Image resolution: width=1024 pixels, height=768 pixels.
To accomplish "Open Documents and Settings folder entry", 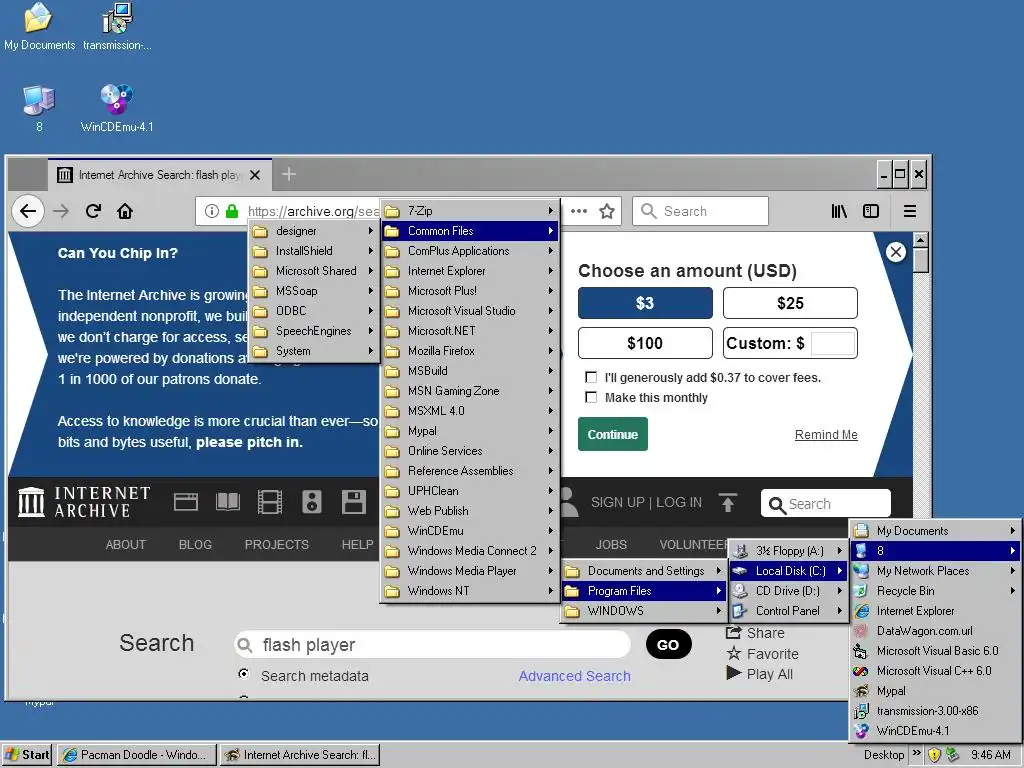I will (x=644, y=571).
